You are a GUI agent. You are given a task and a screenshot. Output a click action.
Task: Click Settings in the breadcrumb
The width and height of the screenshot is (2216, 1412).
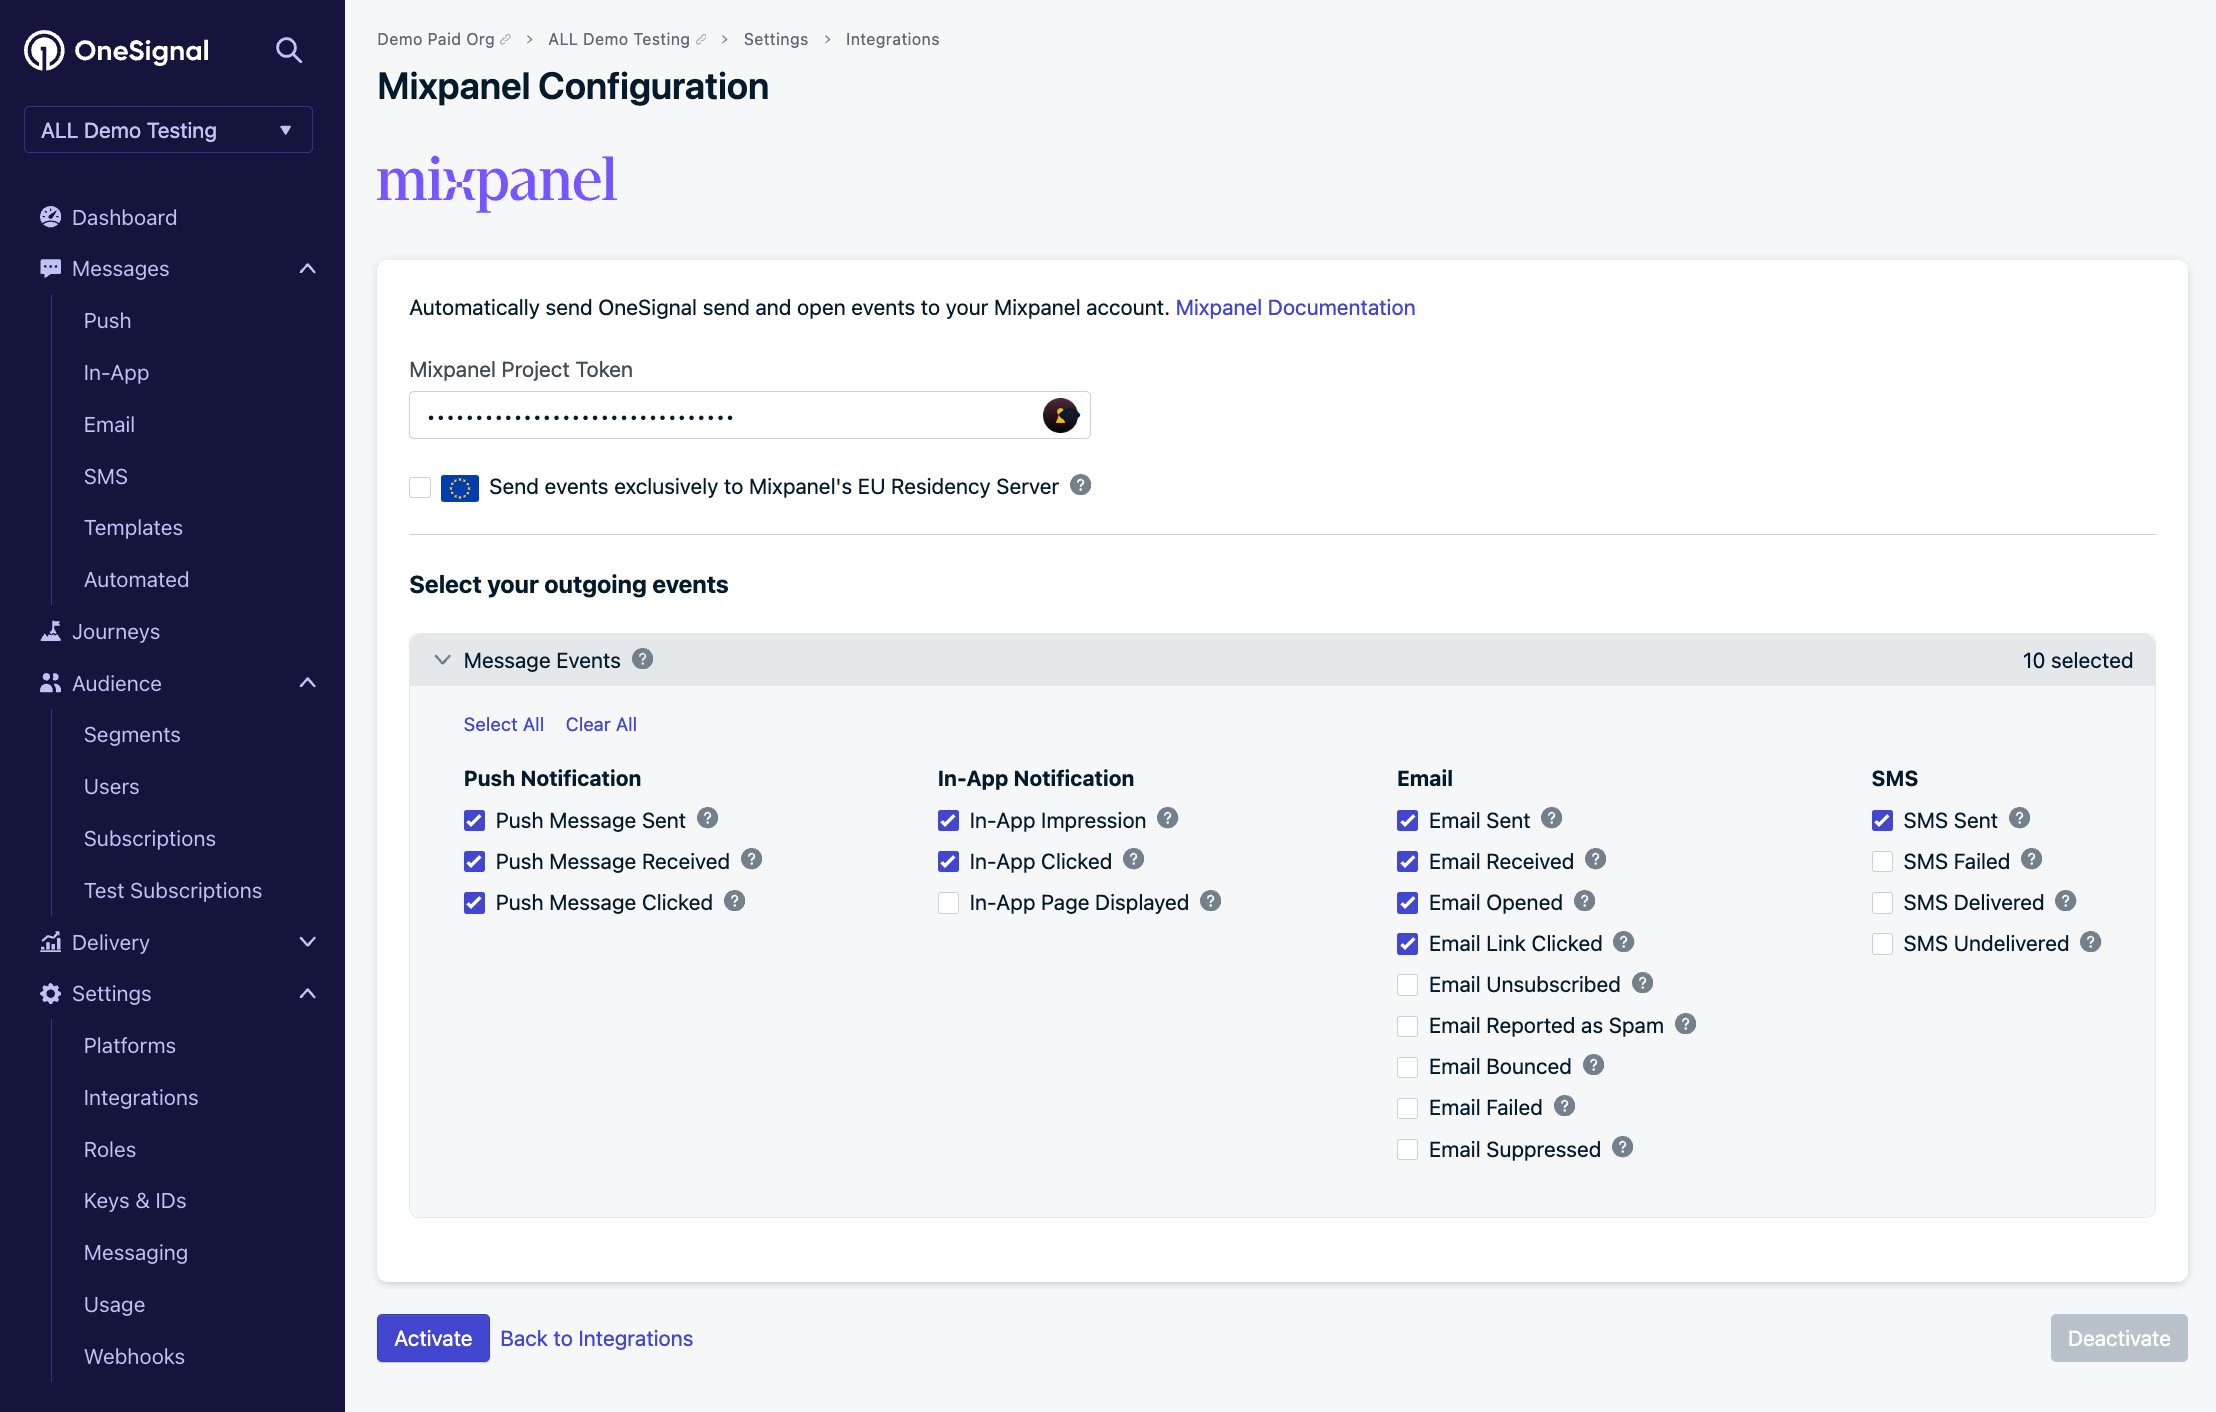click(x=776, y=39)
